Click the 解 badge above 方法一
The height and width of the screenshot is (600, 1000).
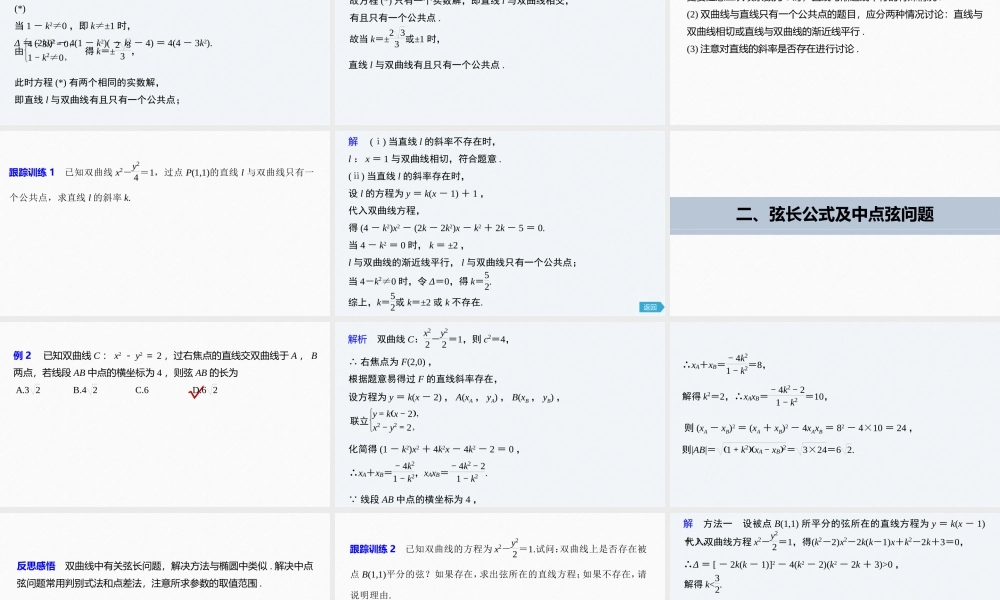pyautogui.click(x=687, y=523)
